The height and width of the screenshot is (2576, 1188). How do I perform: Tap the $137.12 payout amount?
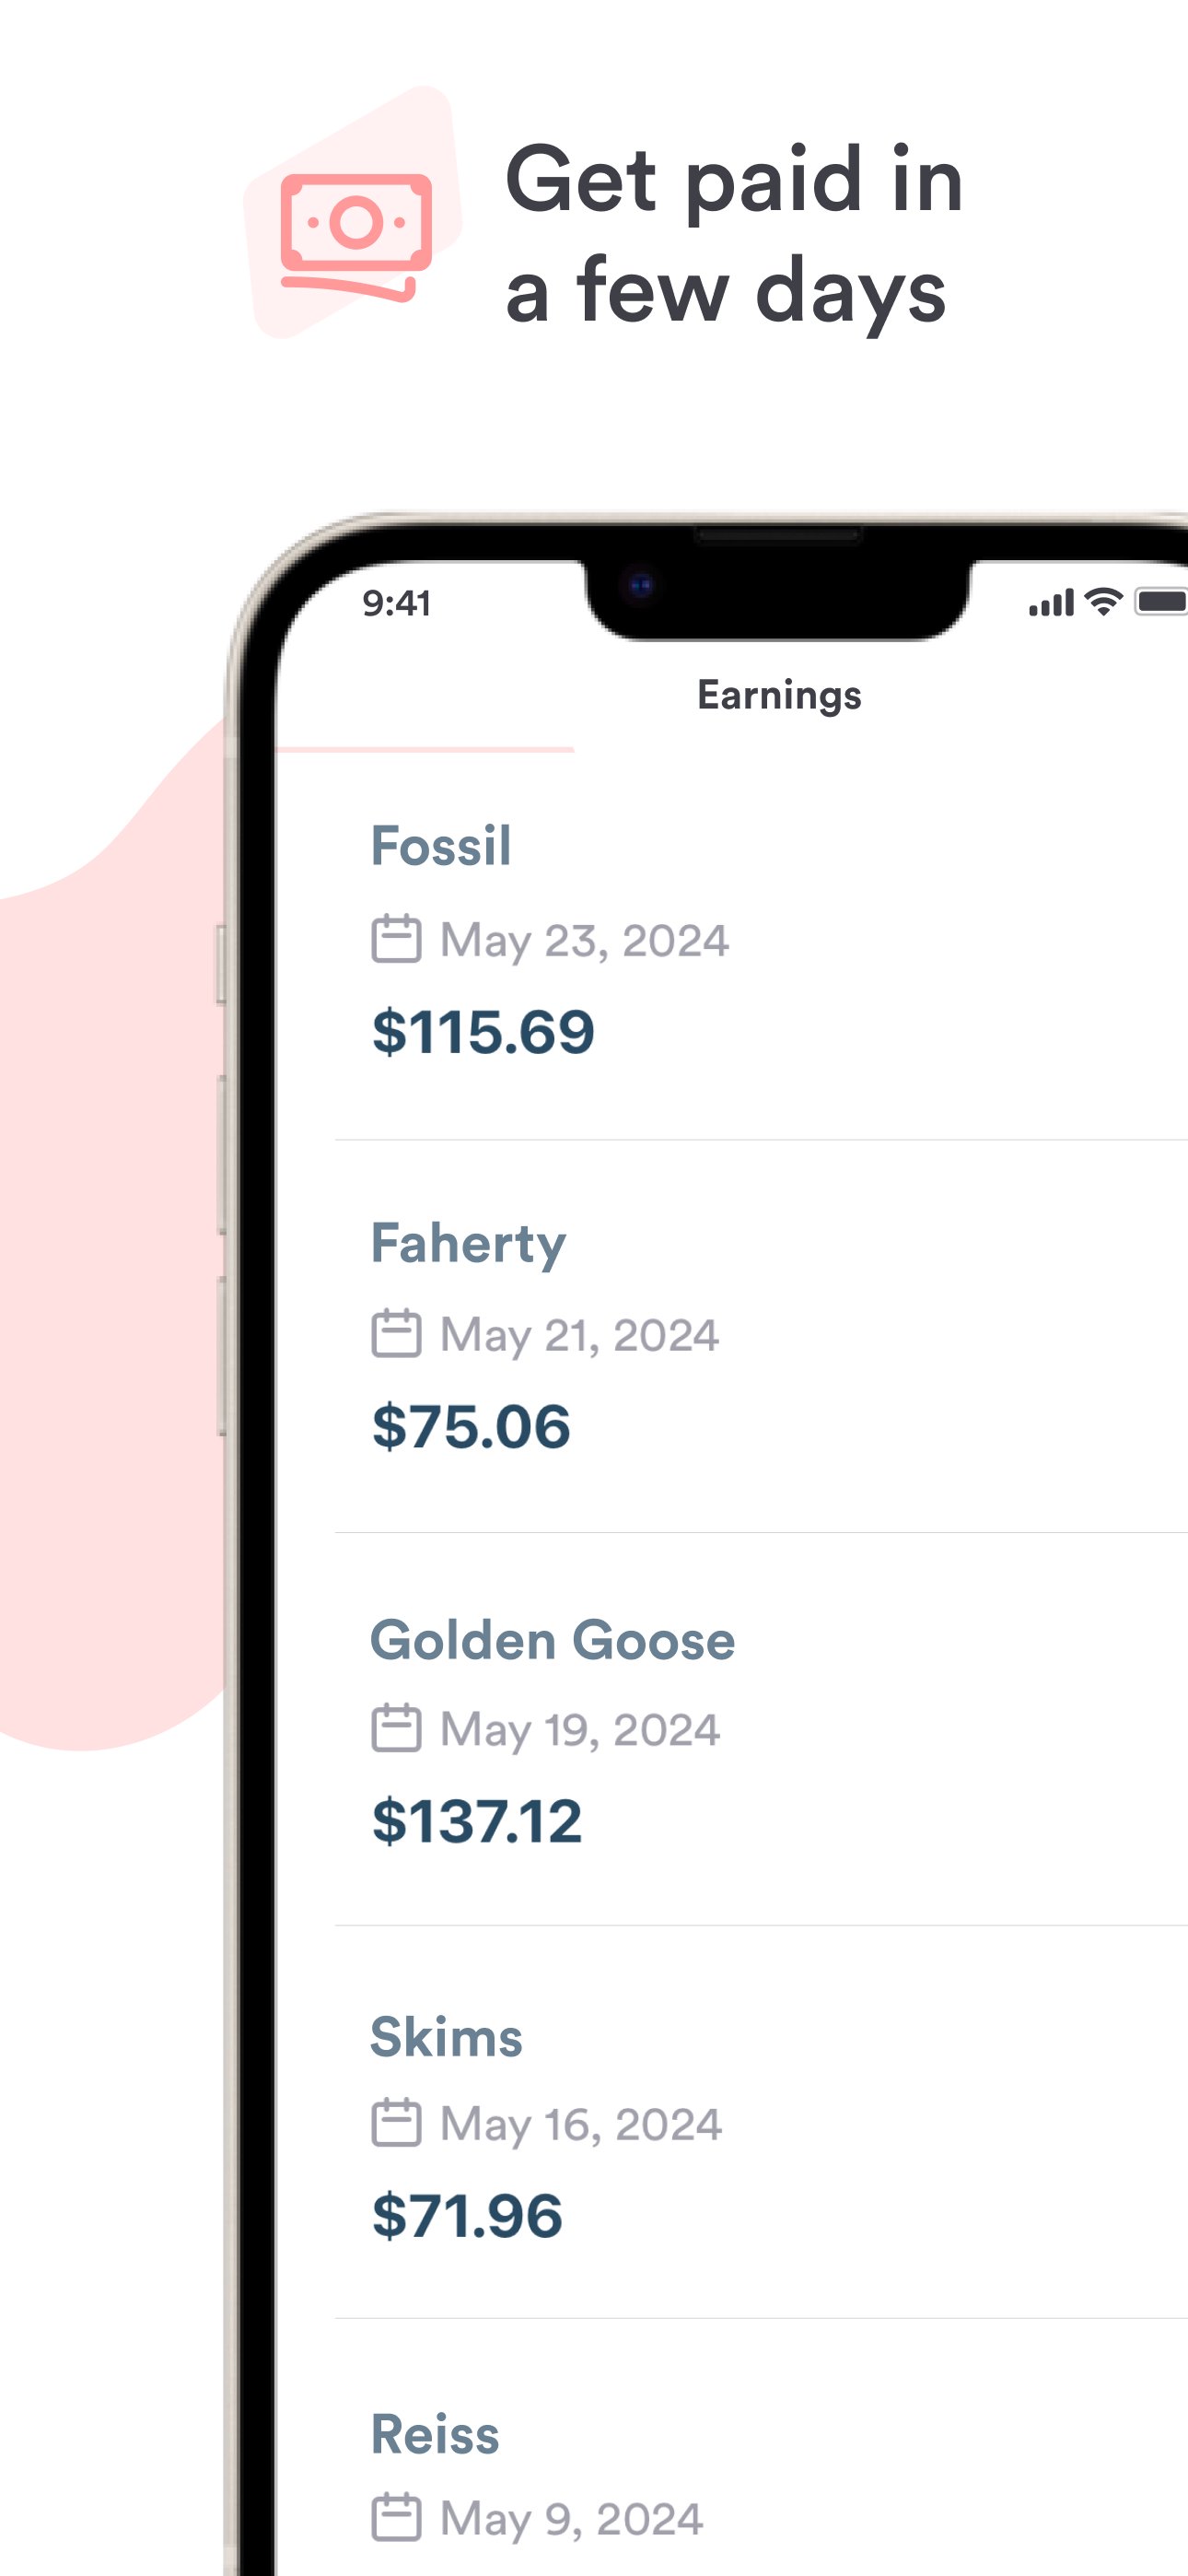[x=476, y=1821]
